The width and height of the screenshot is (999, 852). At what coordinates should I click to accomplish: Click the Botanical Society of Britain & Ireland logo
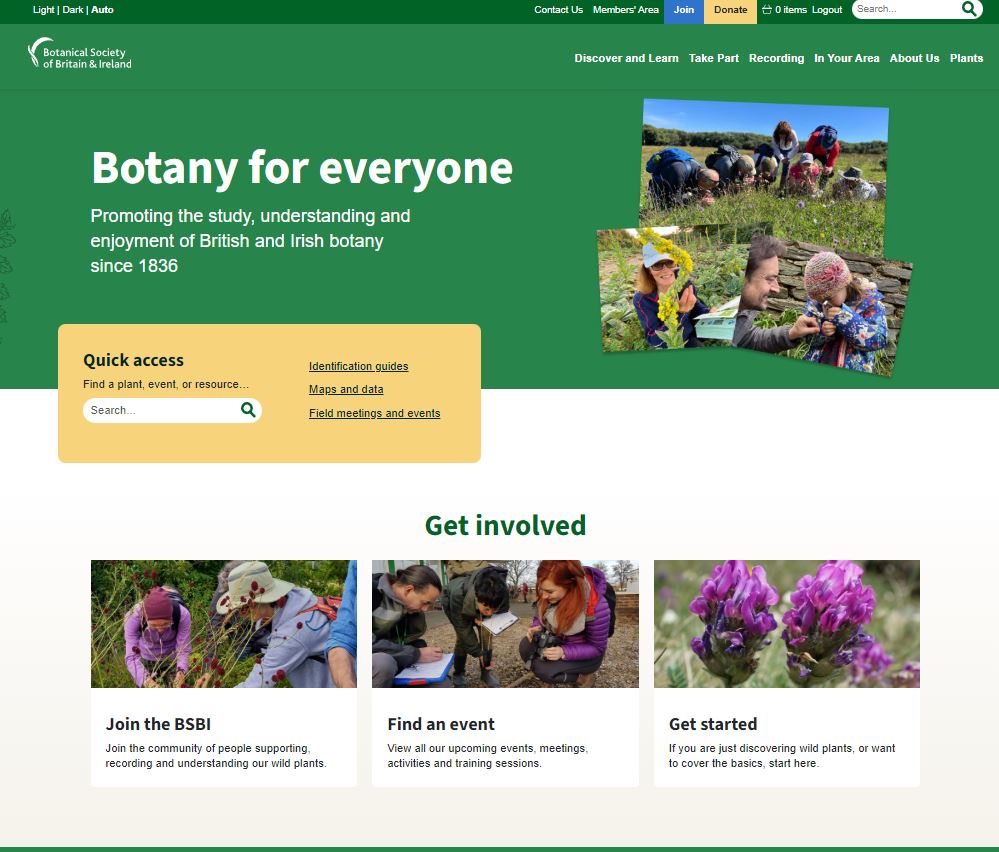click(80, 54)
